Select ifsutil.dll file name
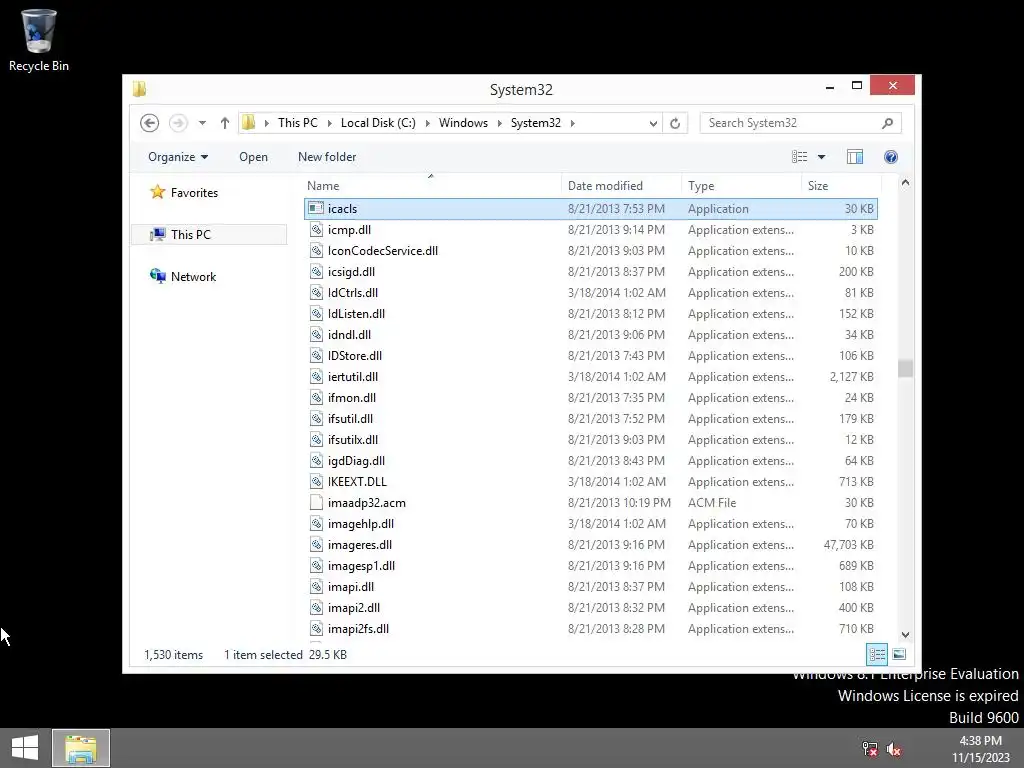This screenshot has width=1024, height=768. [x=350, y=419]
